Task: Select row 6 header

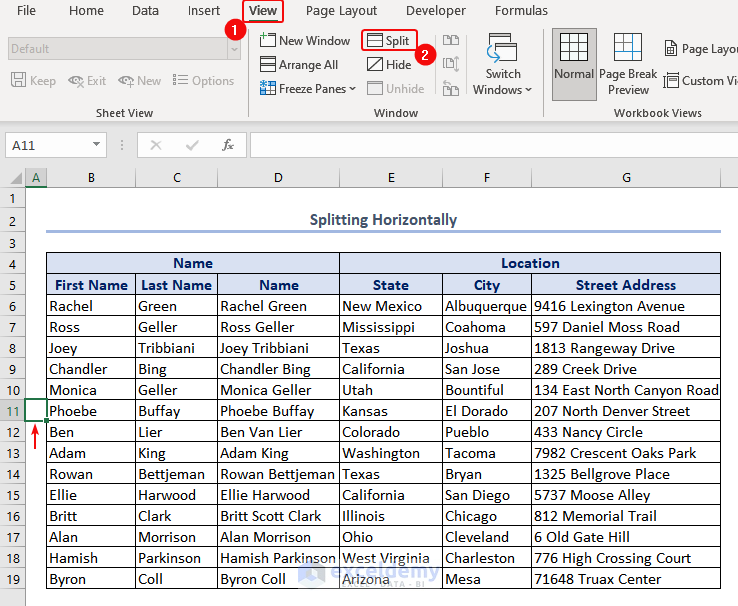Action: coord(13,306)
